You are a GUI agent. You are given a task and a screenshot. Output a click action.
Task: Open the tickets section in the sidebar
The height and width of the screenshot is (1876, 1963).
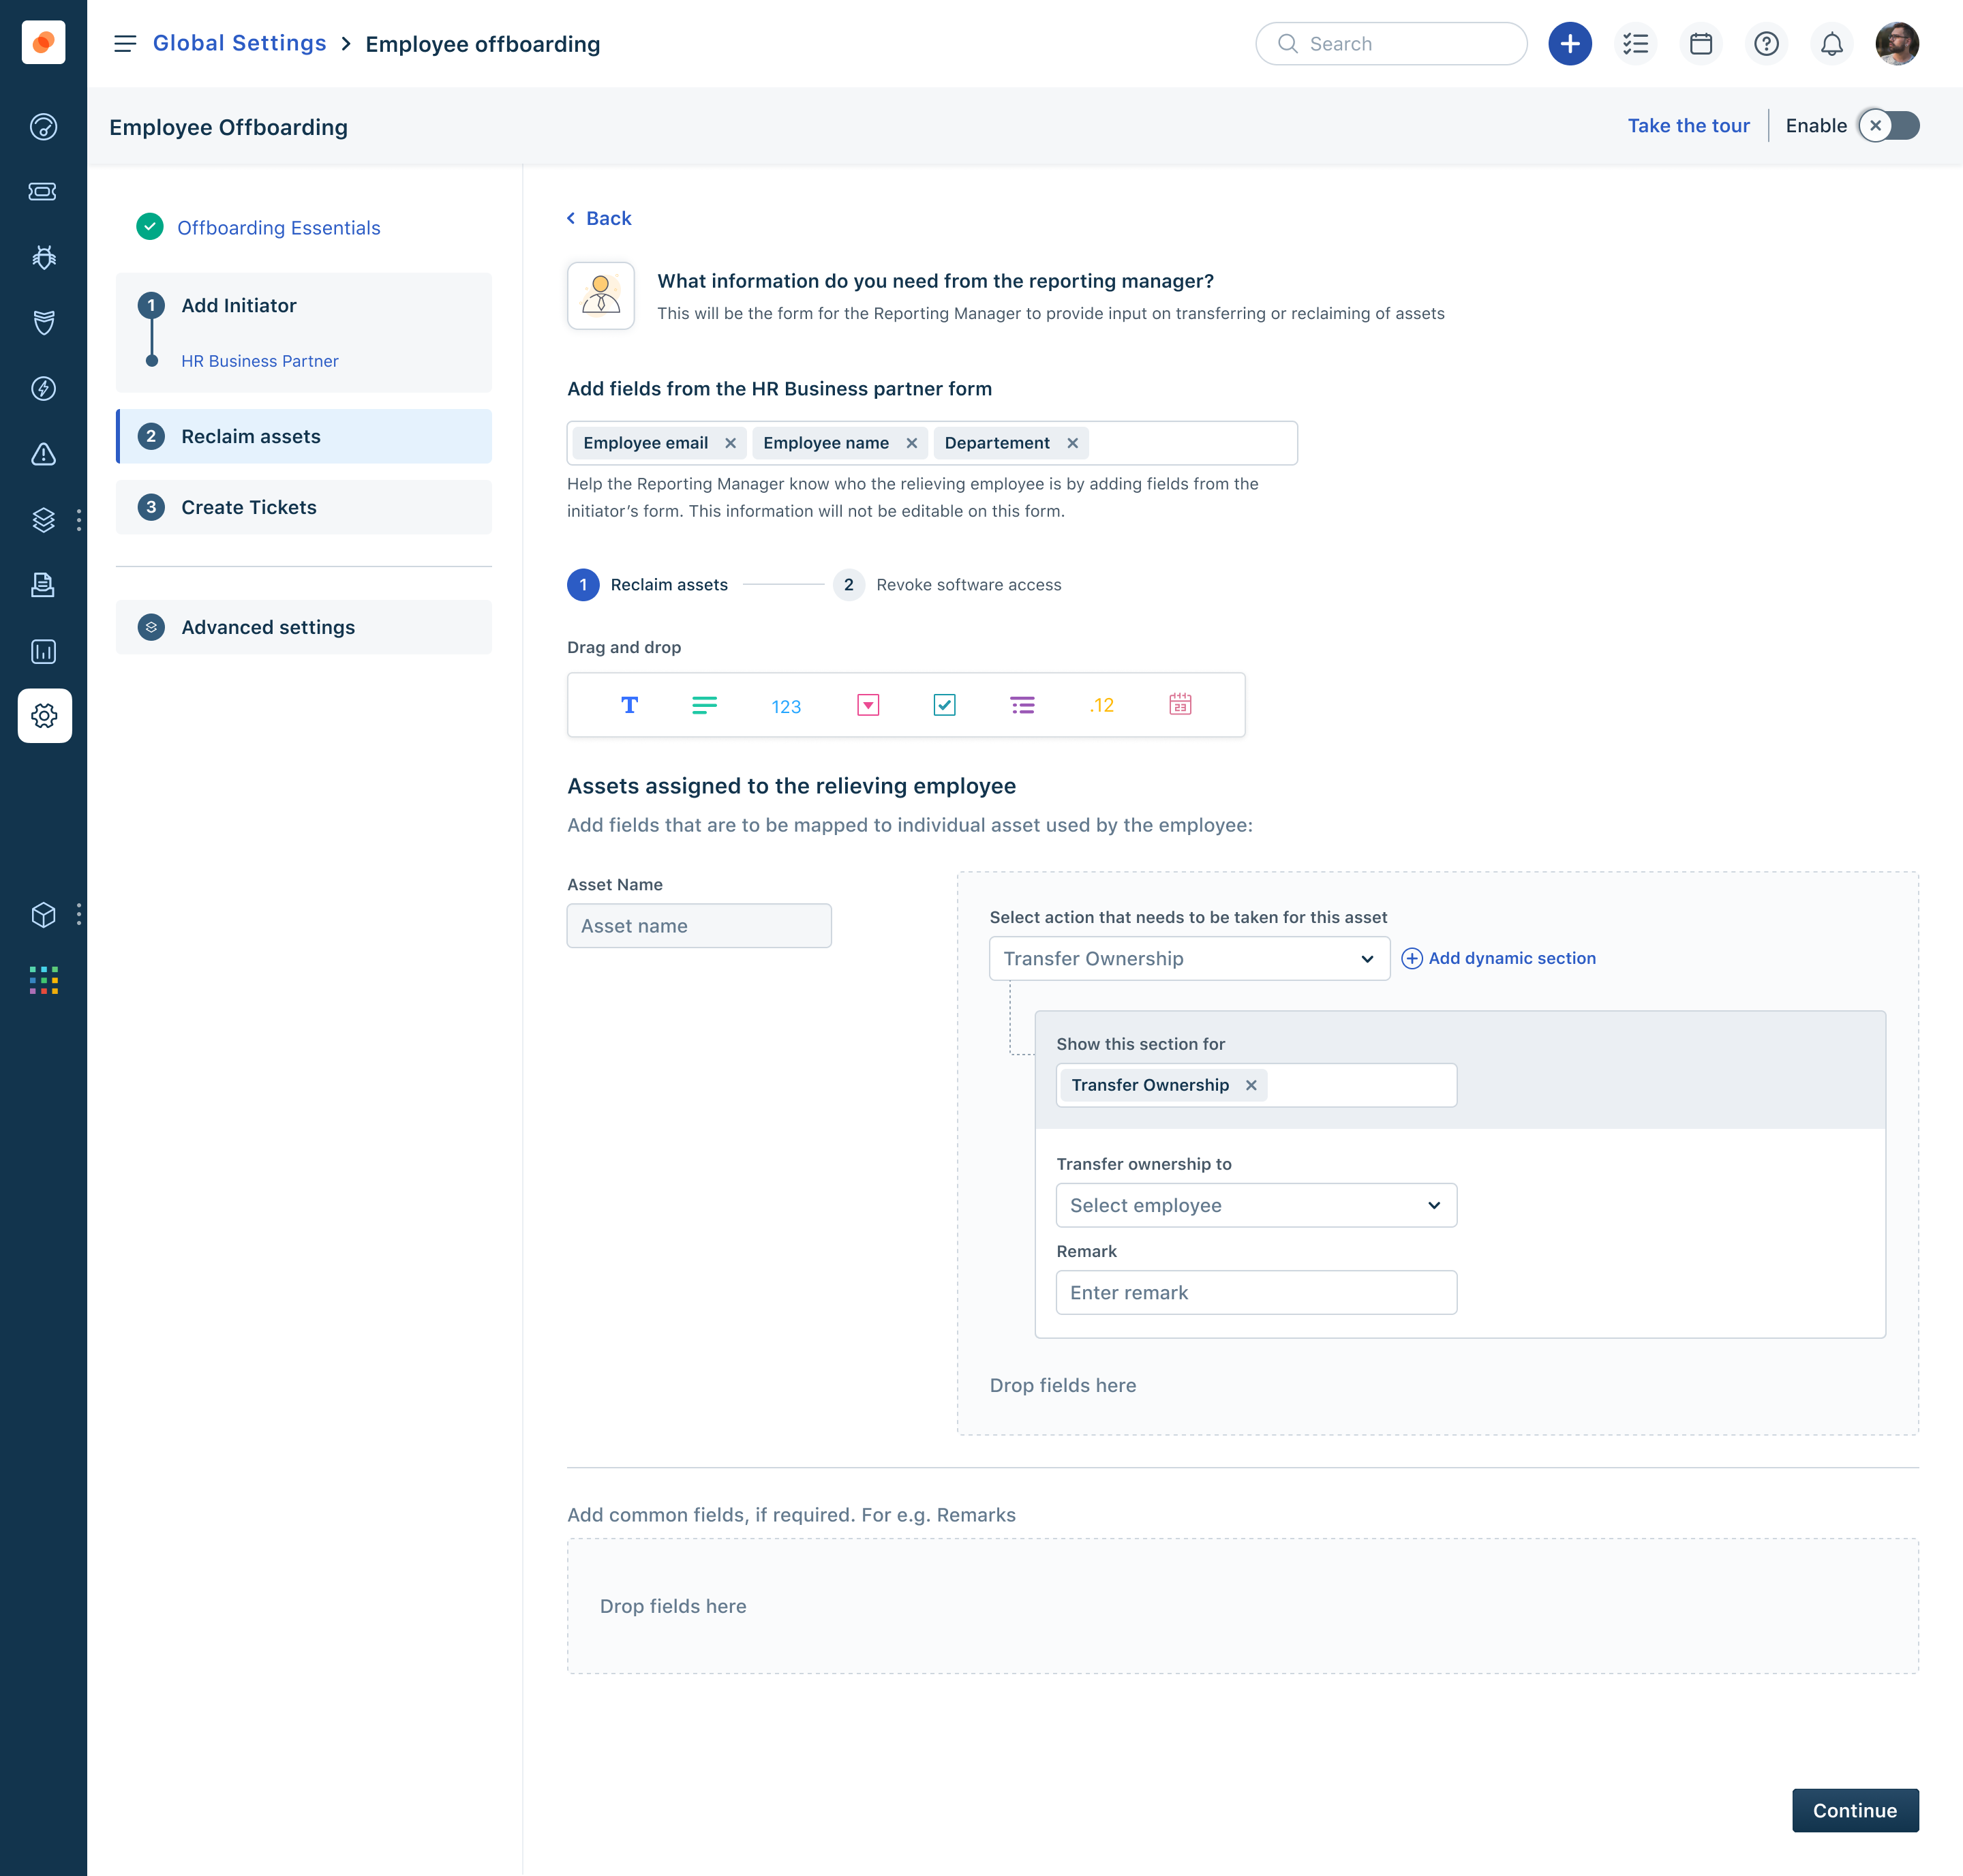pyautogui.click(x=43, y=191)
